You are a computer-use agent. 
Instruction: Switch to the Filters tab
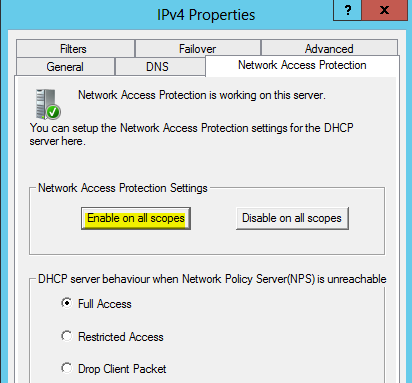[75, 49]
